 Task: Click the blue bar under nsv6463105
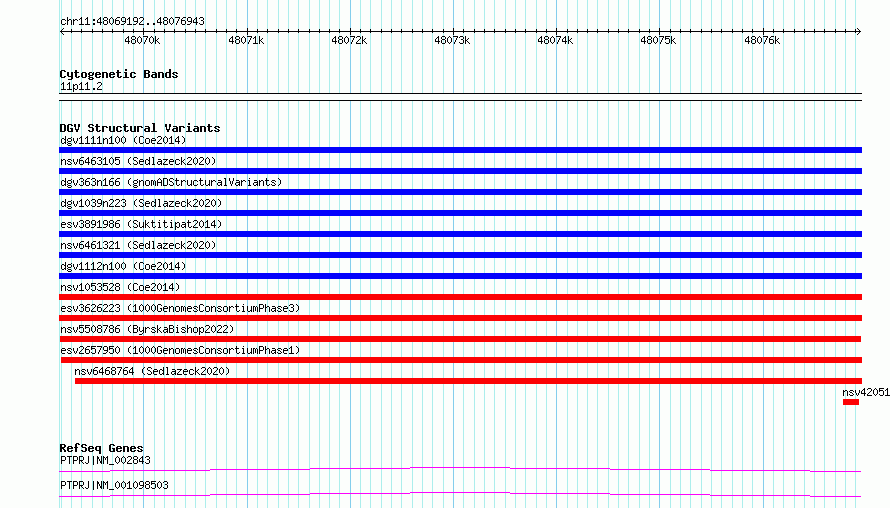pos(460,171)
